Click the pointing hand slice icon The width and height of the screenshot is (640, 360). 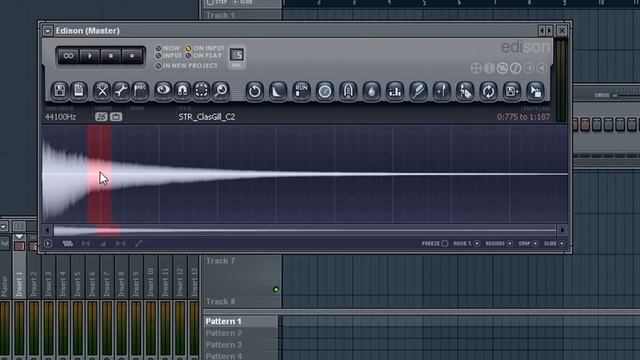[x=465, y=91]
